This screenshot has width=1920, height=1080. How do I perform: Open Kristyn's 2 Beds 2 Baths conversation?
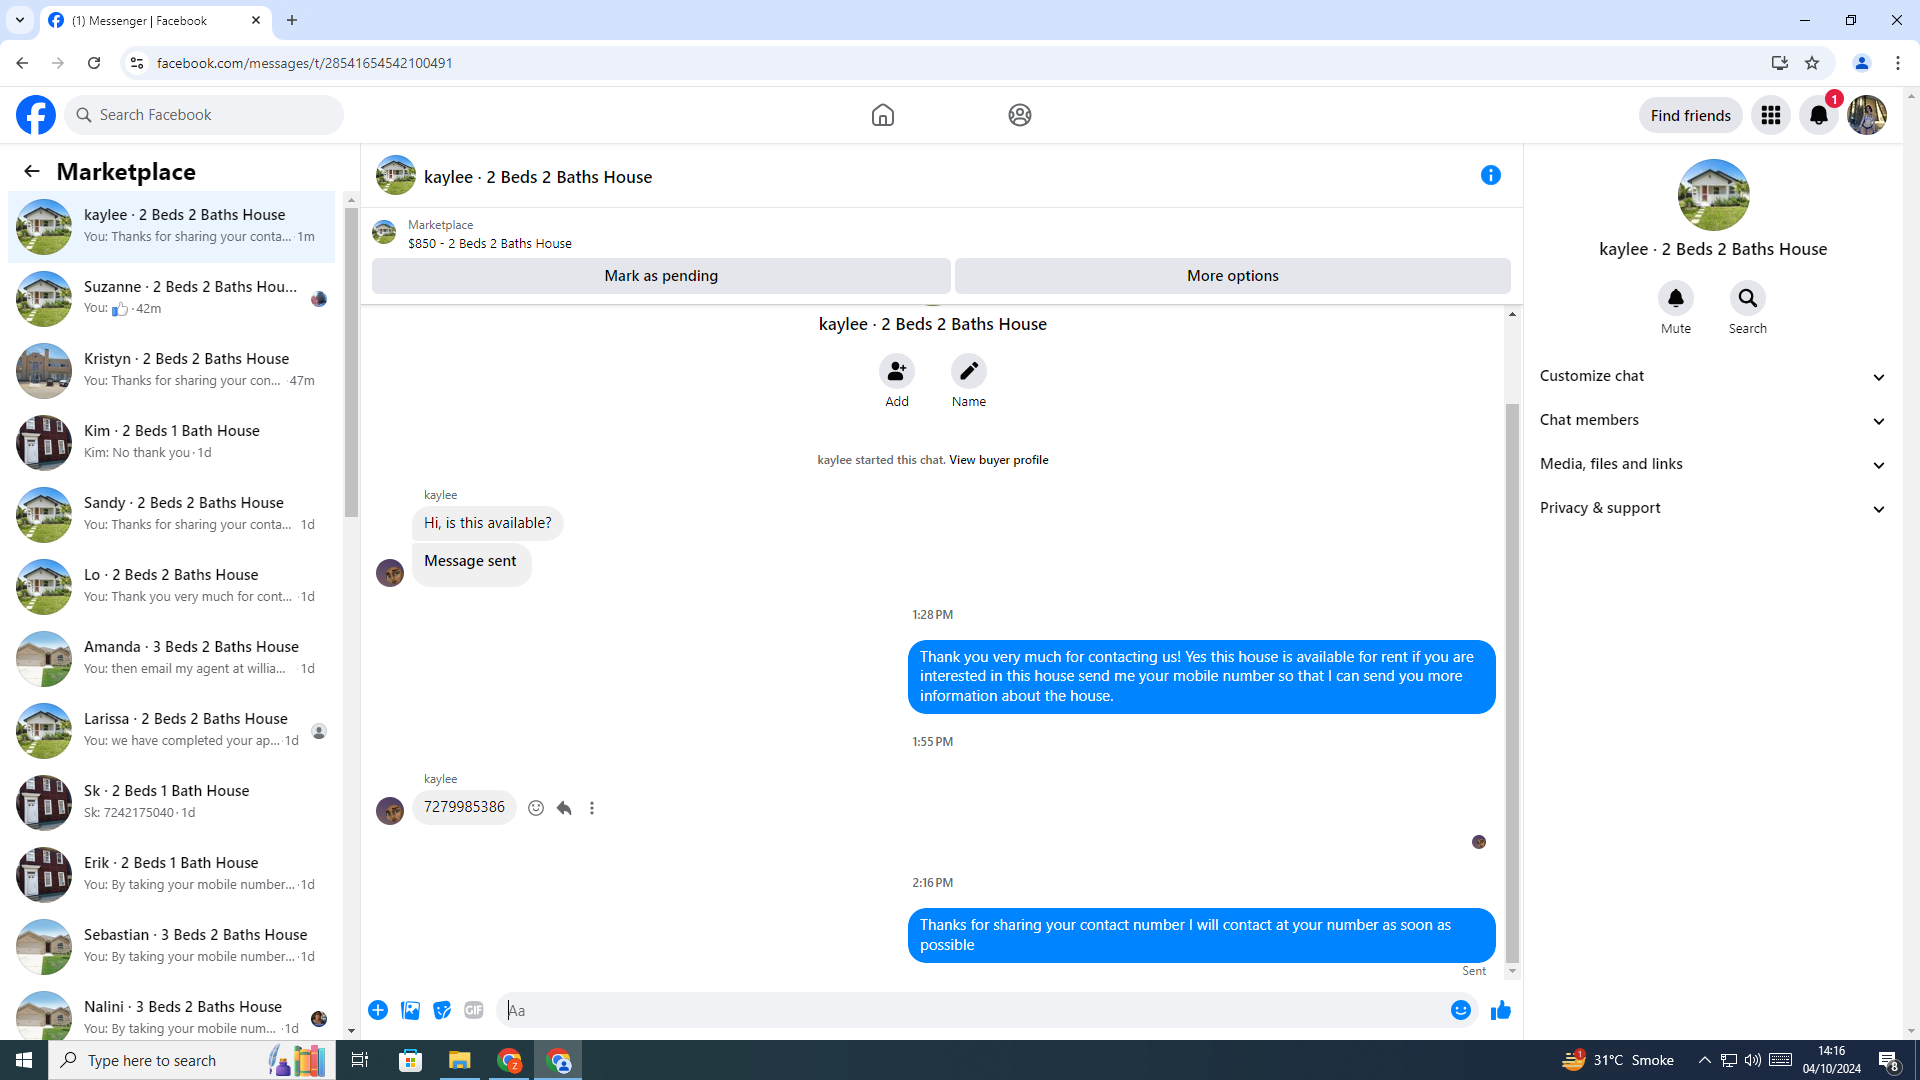(x=172, y=370)
